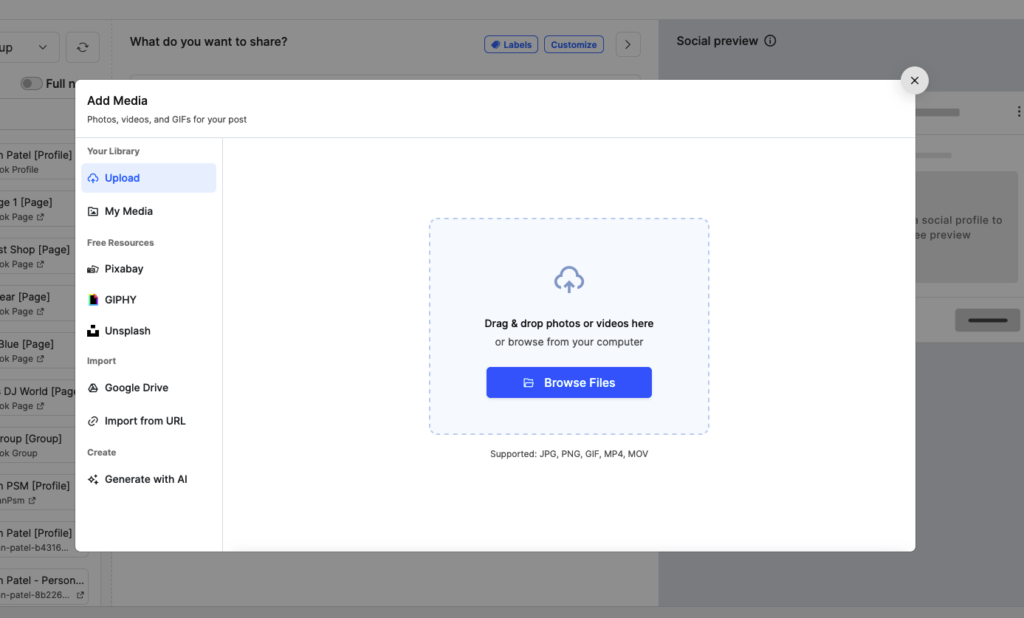The height and width of the screenshot is (618, 1024).
Task: Click the Browse Files button
Action: (x=569, y=382)
